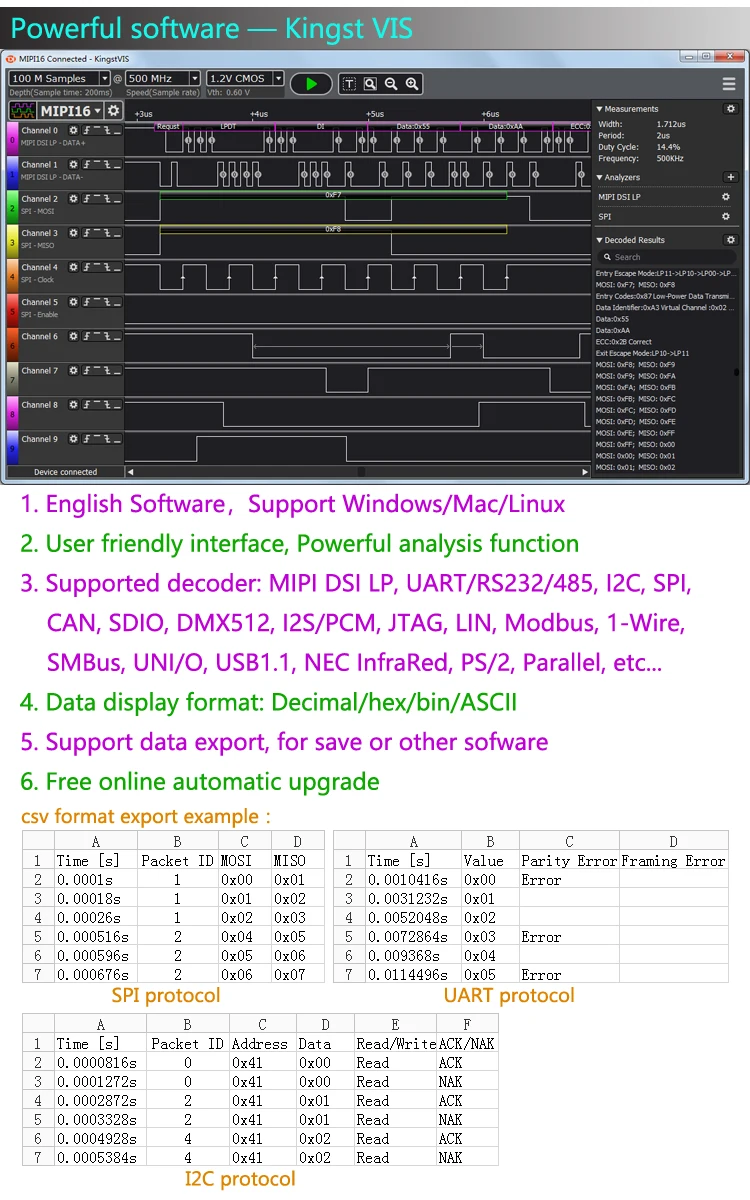The width and height of the screenshot is (750, 1200).
Task: Click the horizontal scrollbar right arrow
Action: click(587, 471)
